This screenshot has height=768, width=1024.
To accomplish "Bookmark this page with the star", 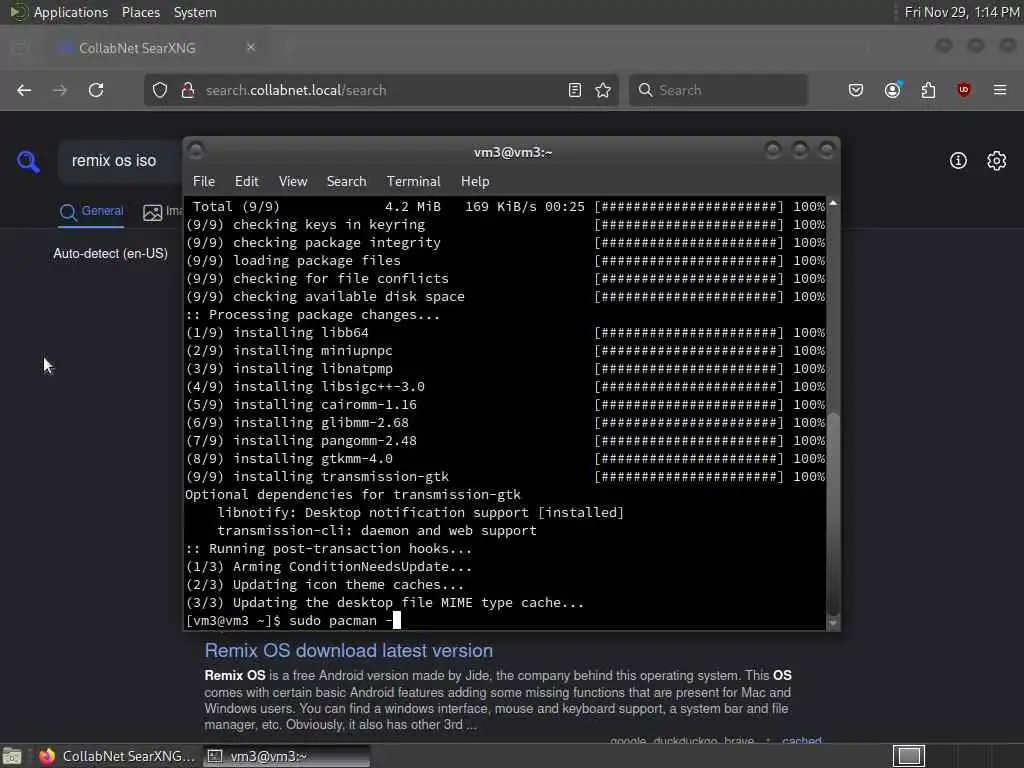I will click(x=603, y=90).
